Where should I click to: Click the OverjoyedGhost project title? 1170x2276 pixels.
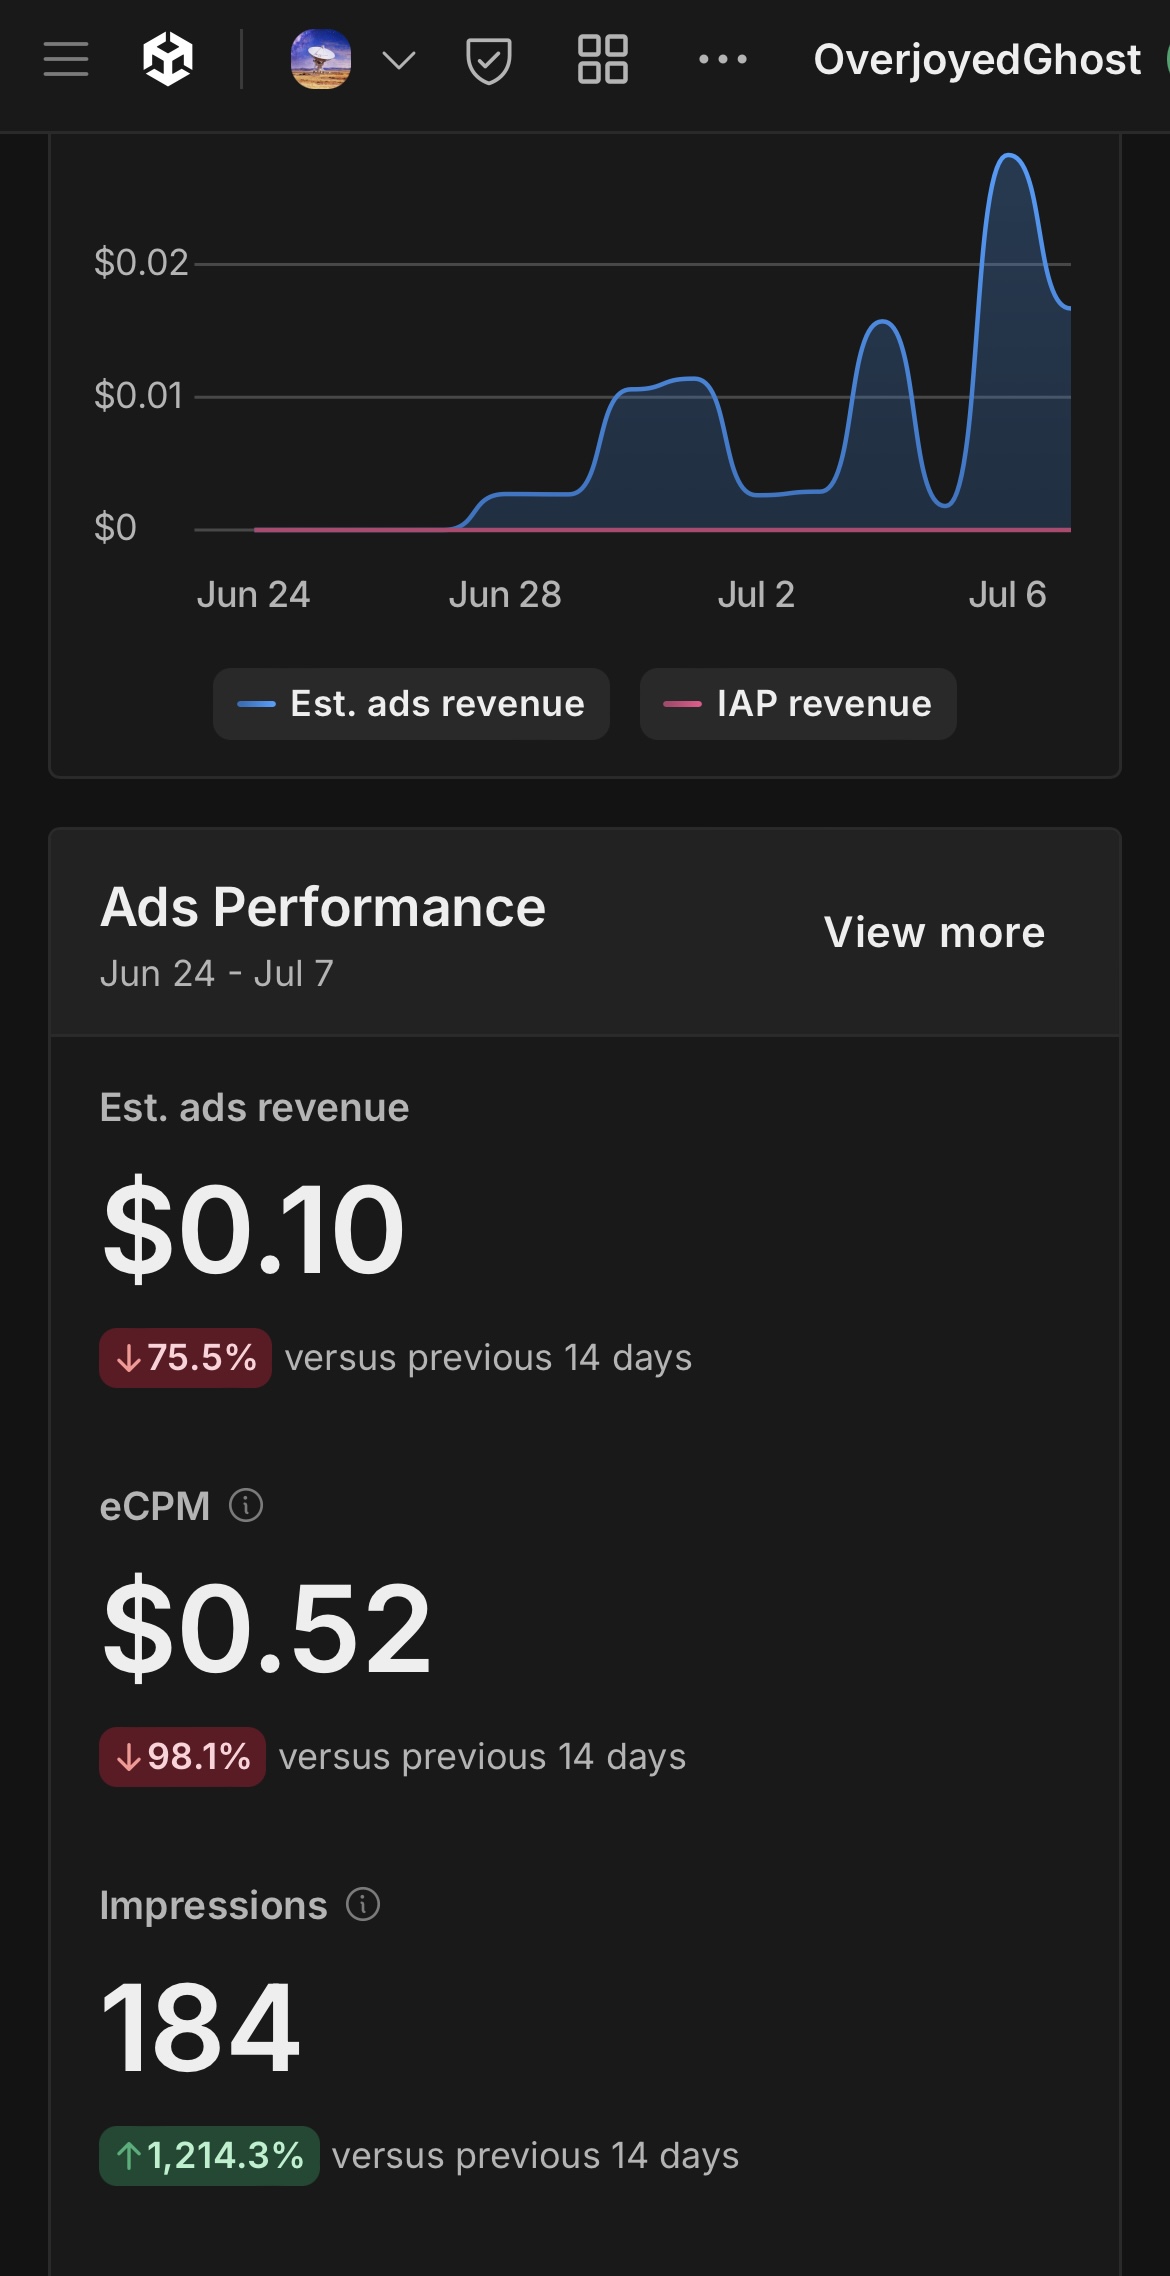pyautogui.click(x=977, y=60)
